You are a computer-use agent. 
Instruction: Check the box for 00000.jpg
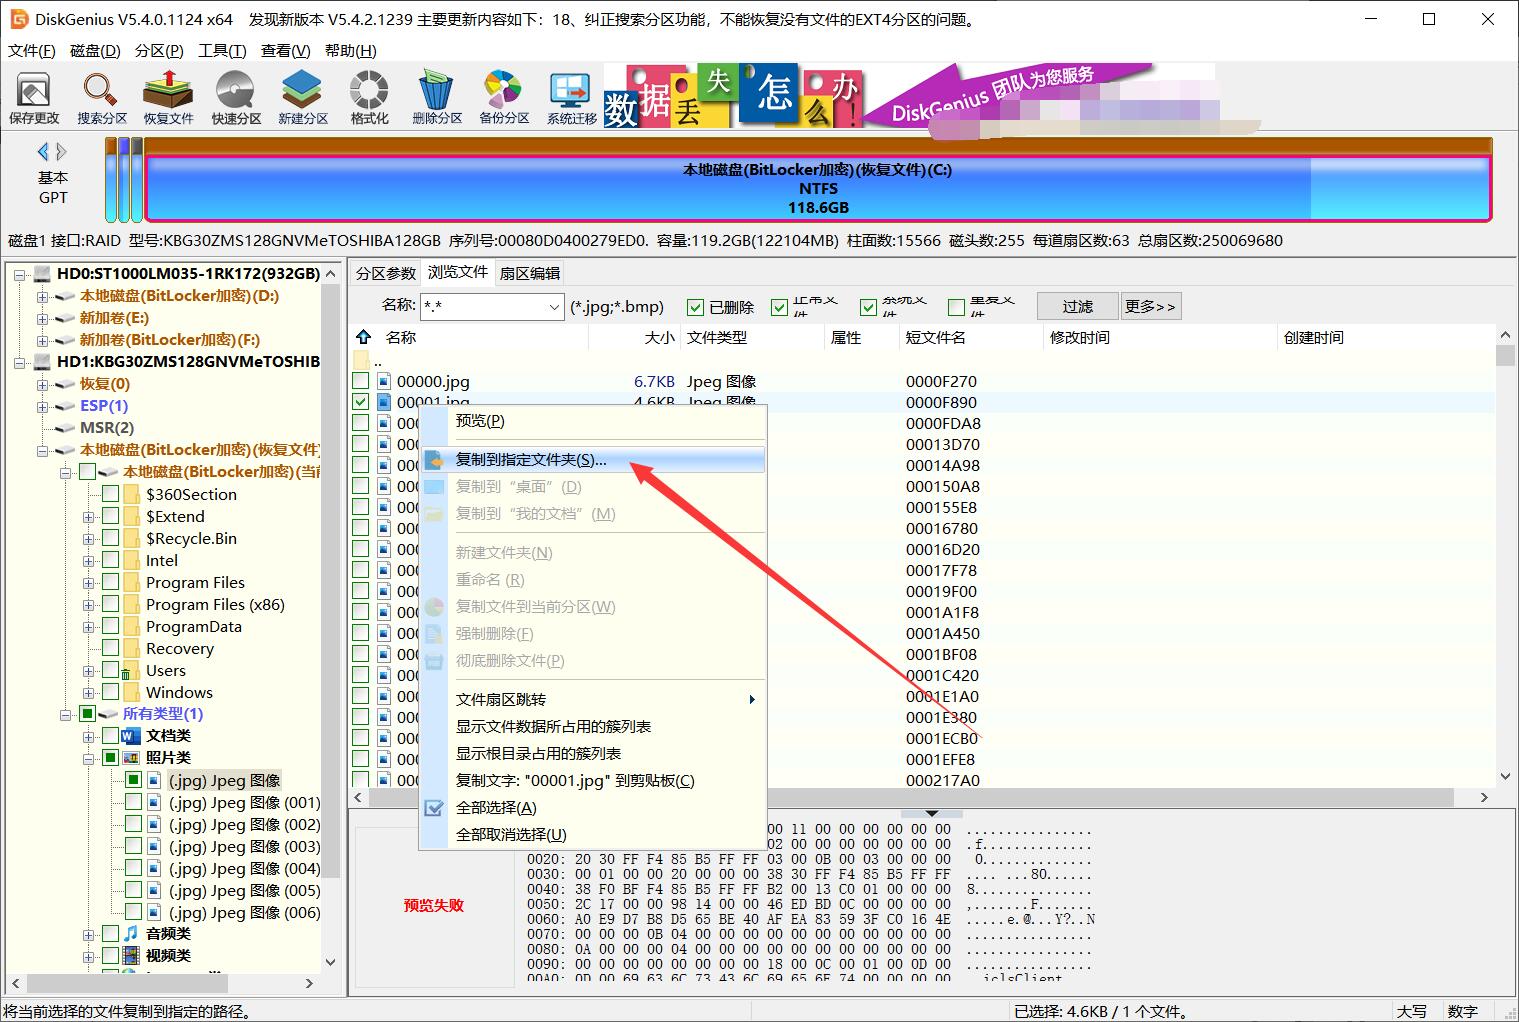point(360,381)
